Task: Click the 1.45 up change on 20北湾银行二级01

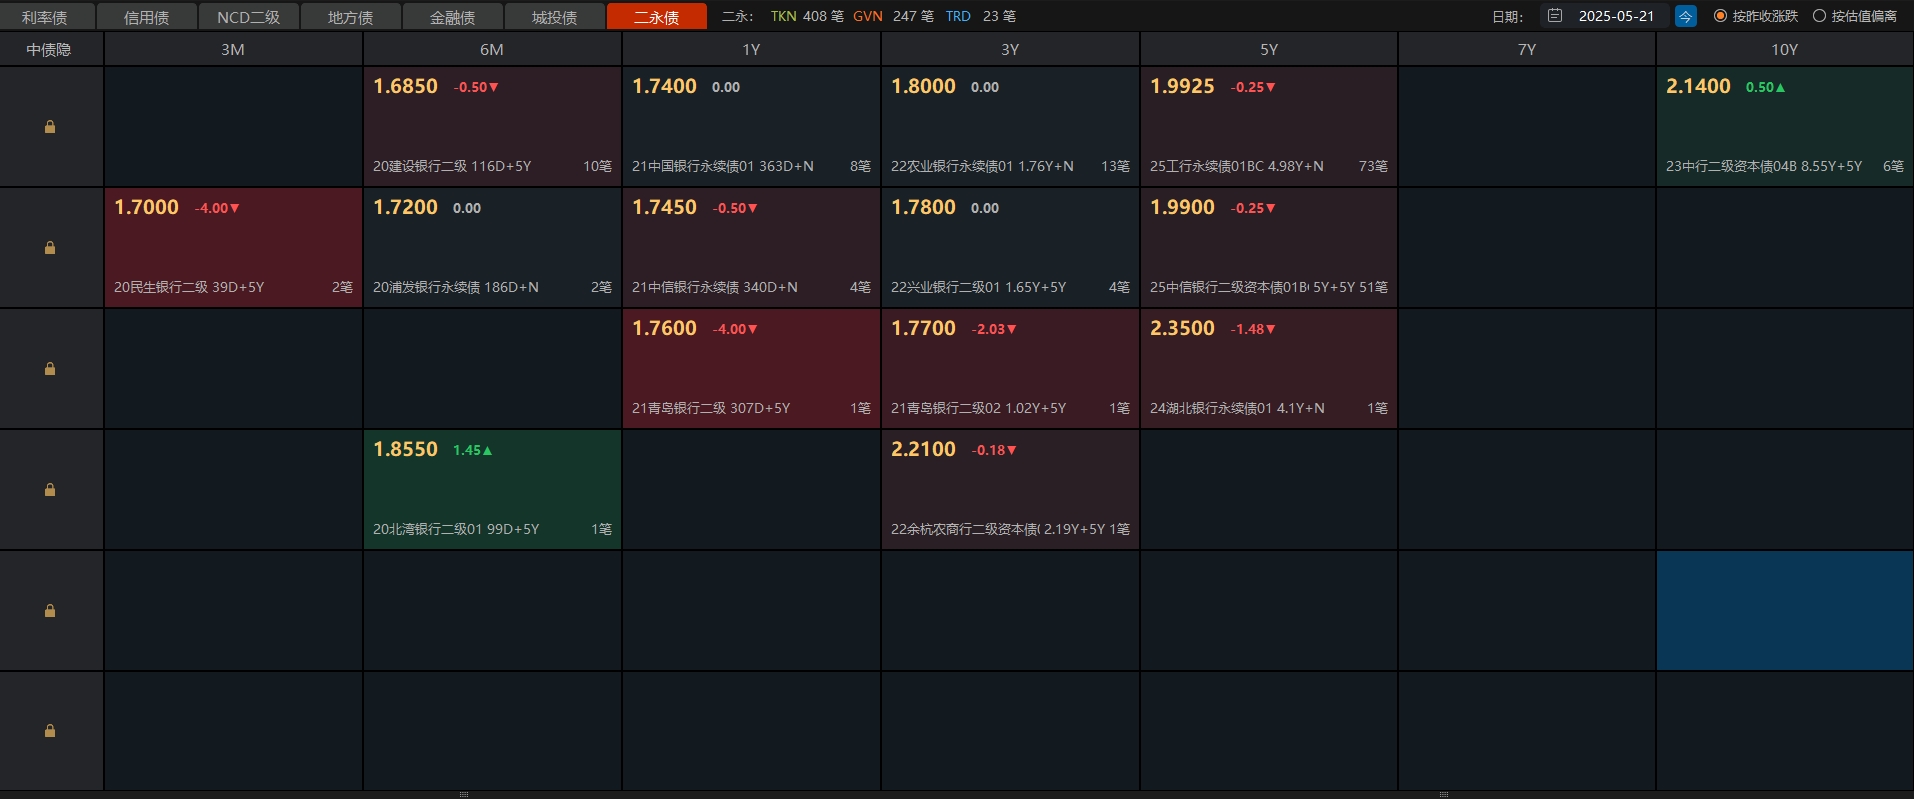Action: pyautogui.click(x=473, y=450)
